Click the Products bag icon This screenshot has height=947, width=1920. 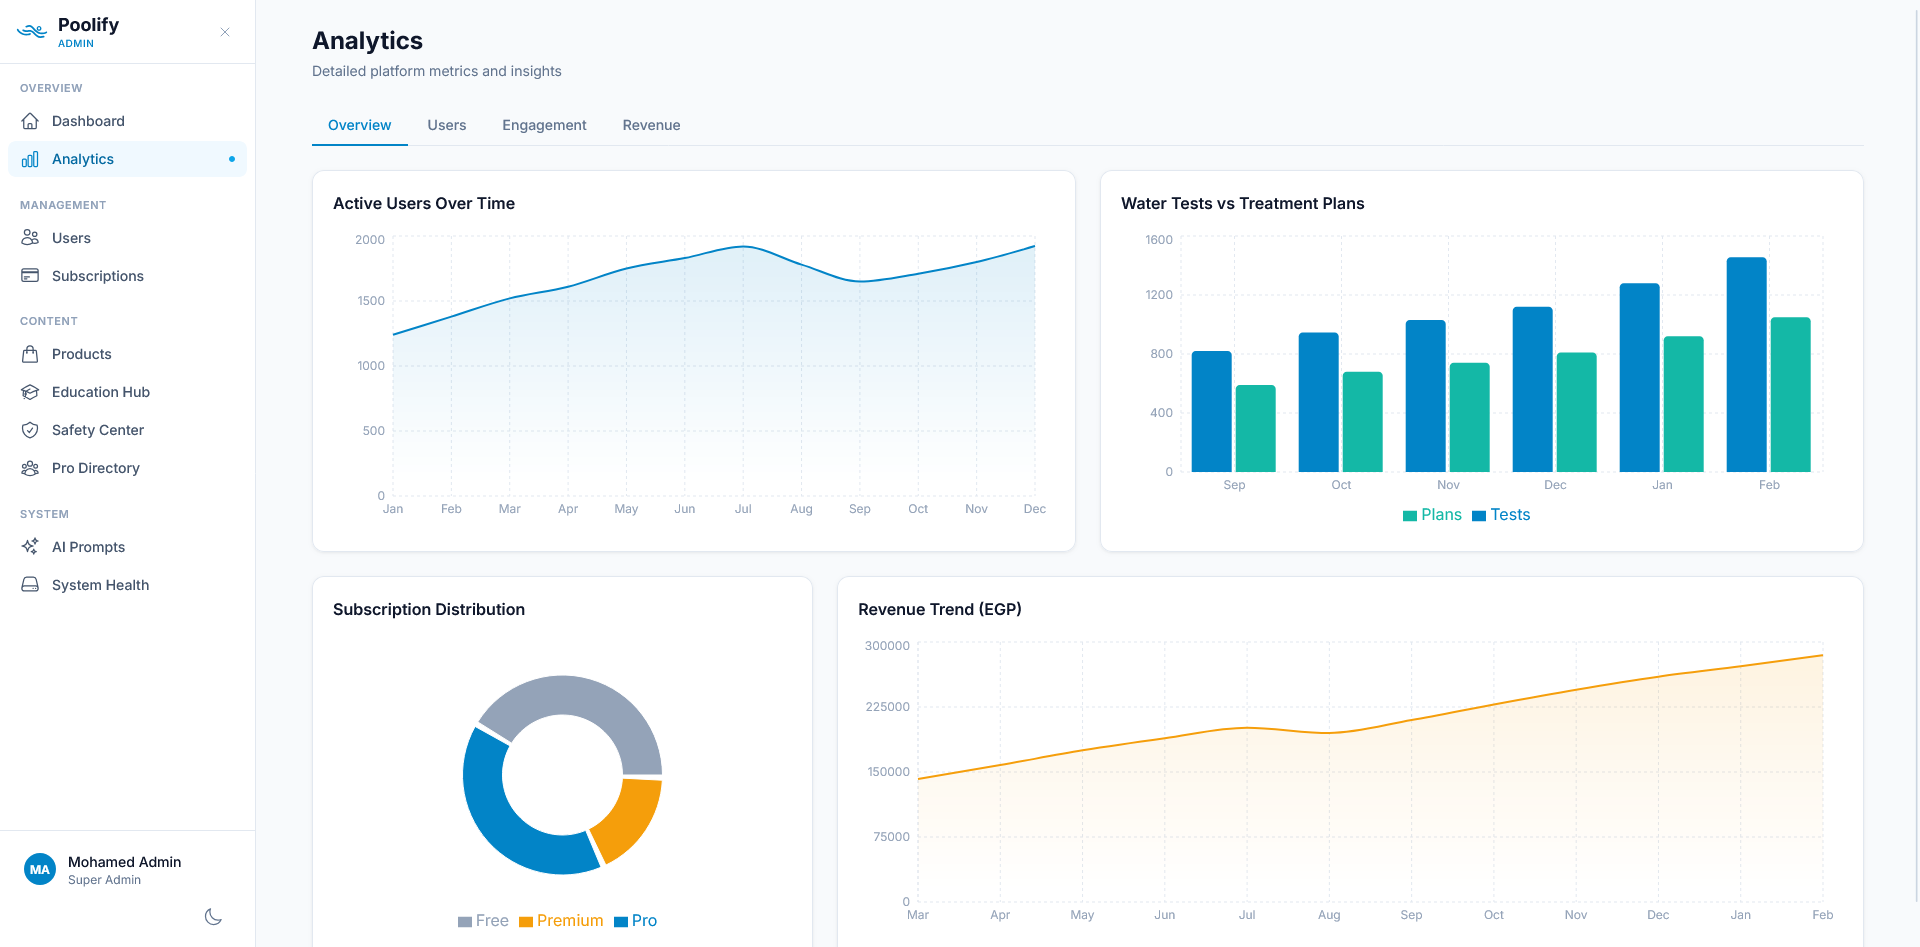point(30,354)
